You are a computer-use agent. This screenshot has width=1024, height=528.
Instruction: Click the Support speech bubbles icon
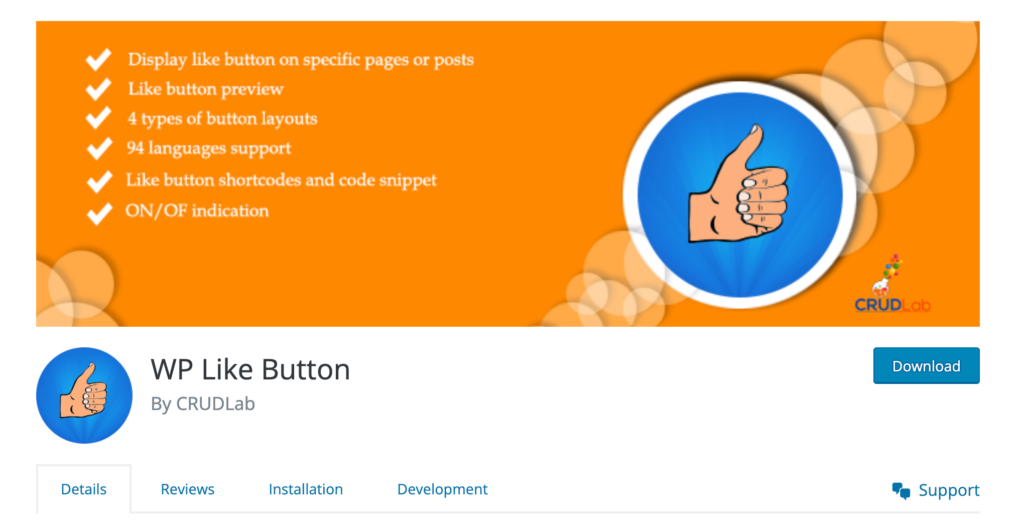[x=901, y=491]
